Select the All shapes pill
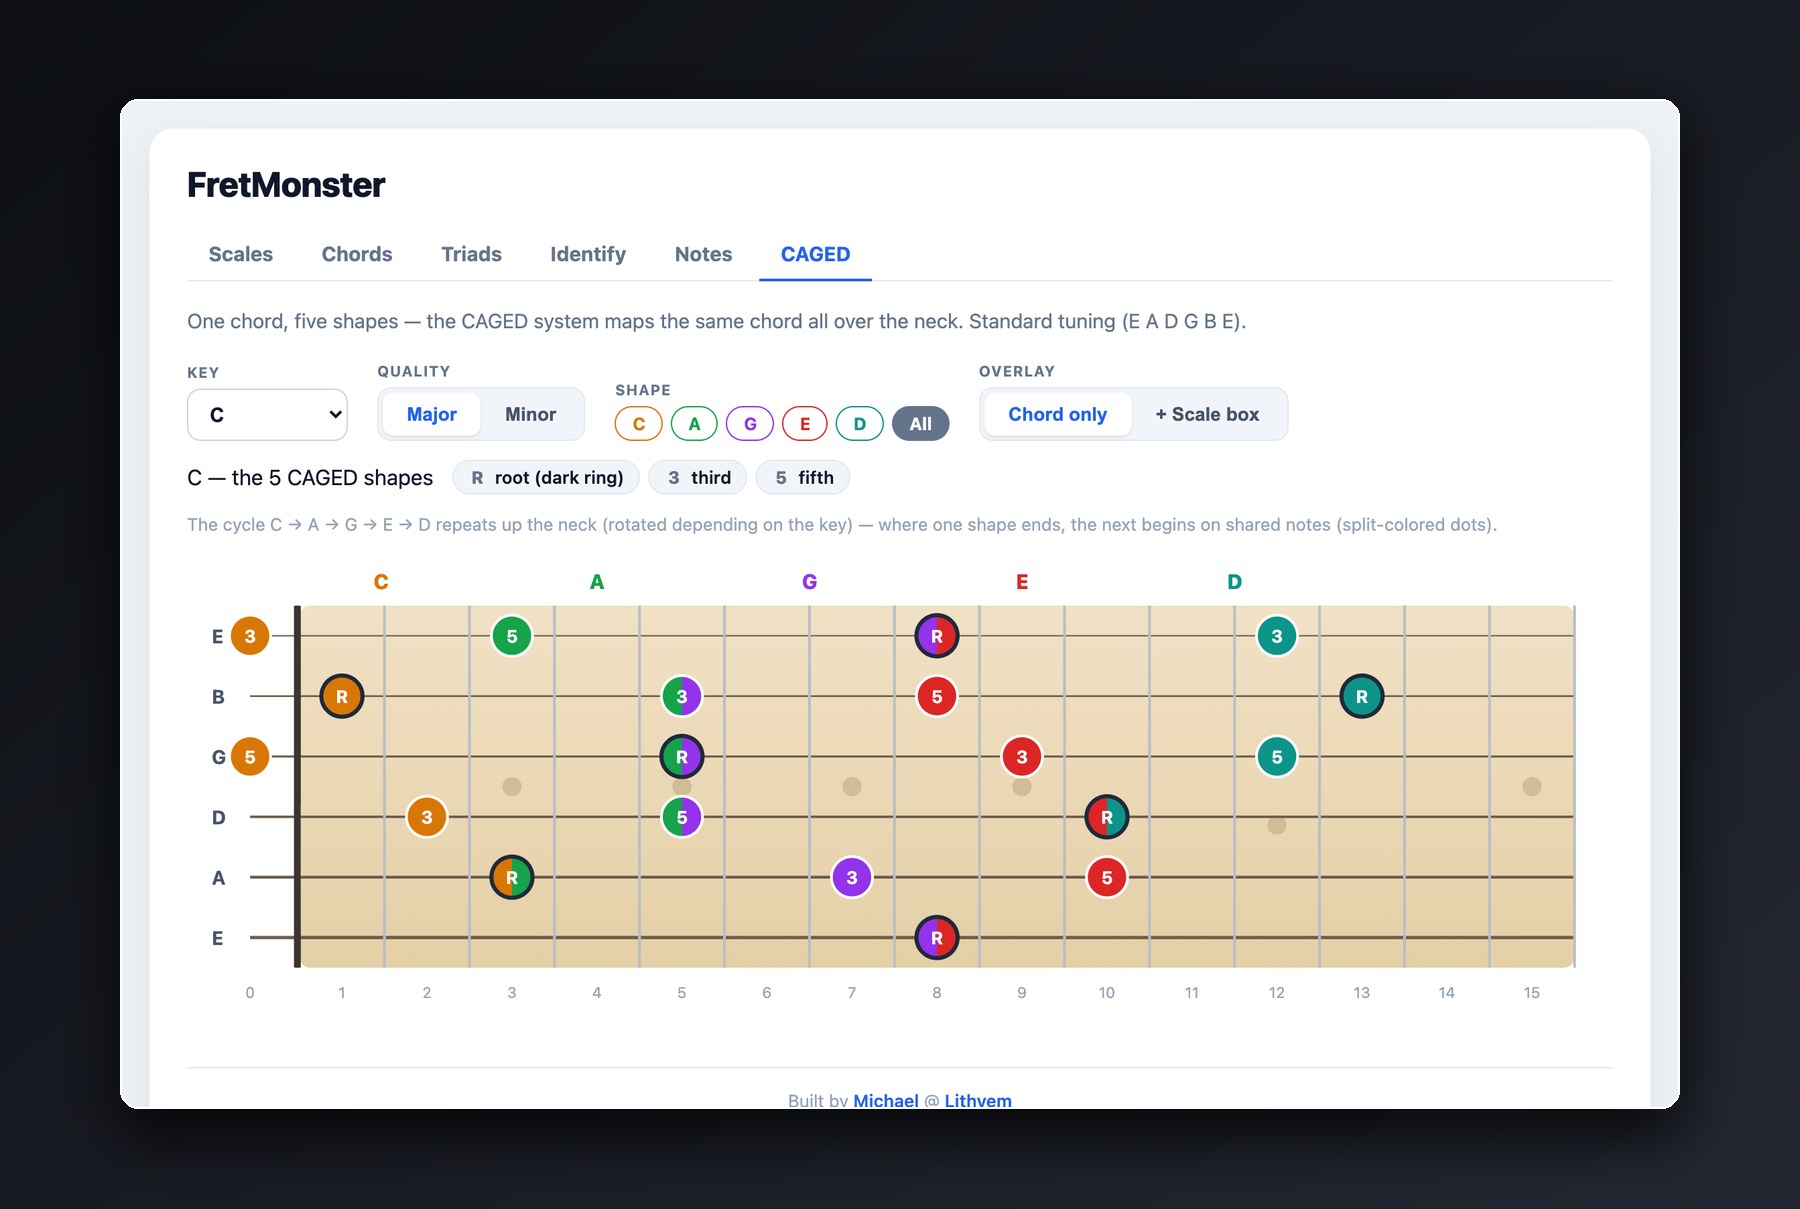 (921, 424)
